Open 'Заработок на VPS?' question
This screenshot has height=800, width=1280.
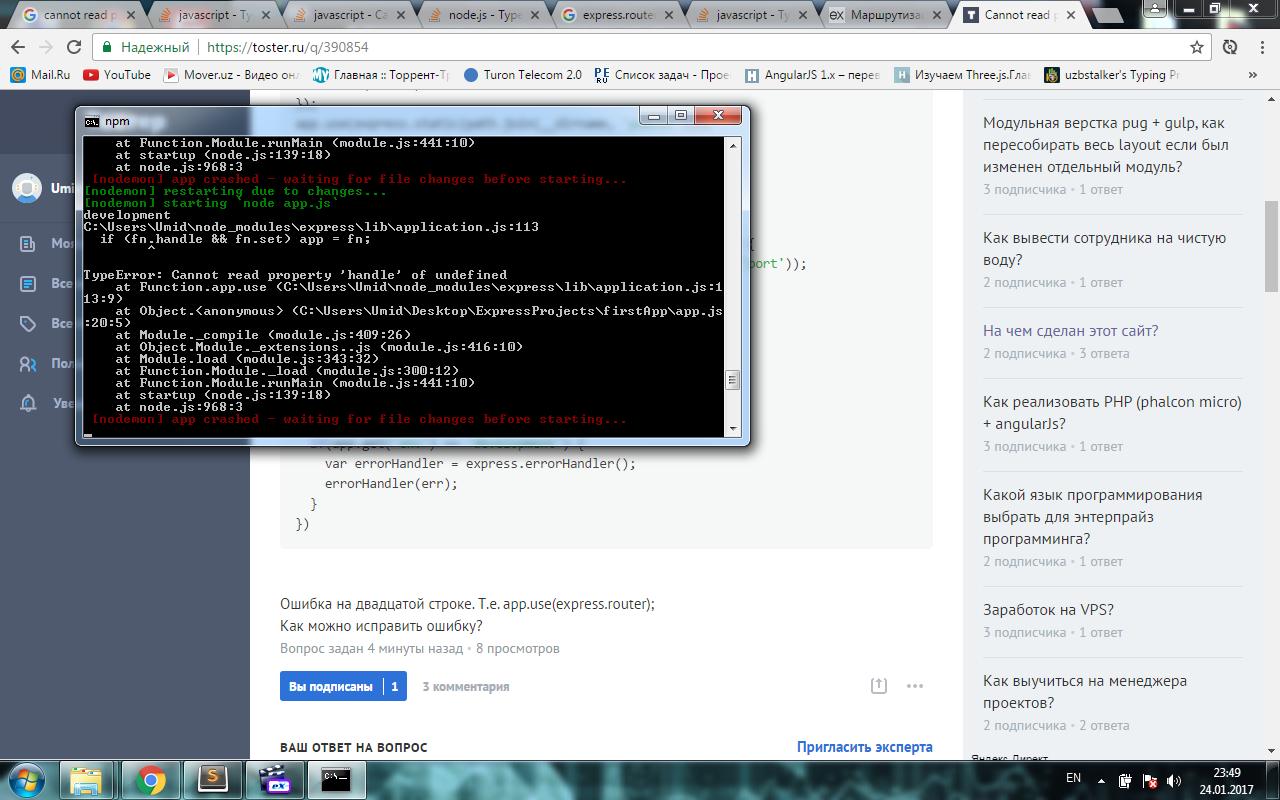(x=1048, y=610)
